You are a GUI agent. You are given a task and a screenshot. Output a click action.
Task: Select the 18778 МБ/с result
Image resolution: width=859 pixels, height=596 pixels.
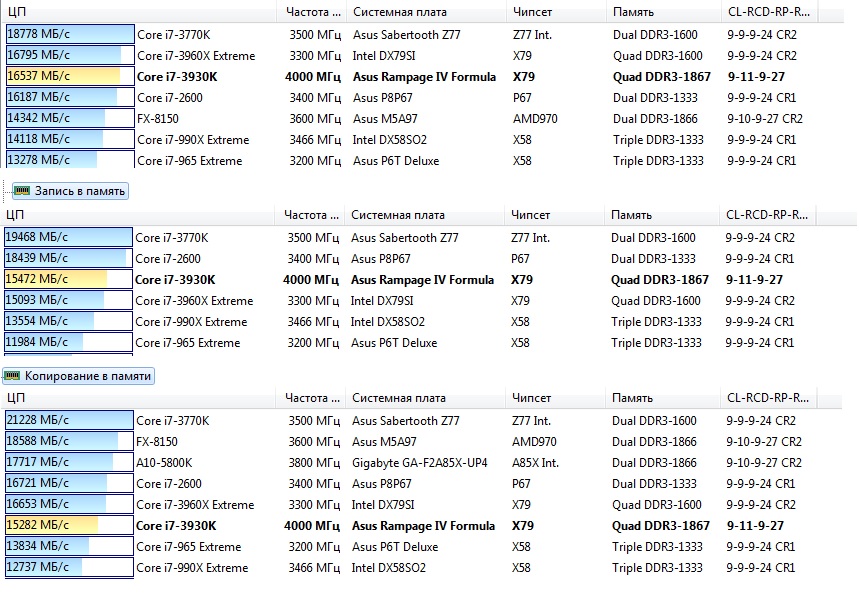coord(70,34)
